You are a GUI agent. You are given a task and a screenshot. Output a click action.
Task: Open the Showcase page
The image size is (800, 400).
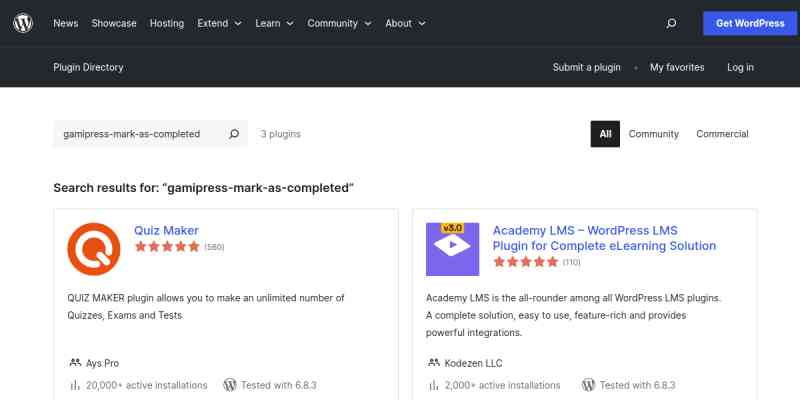[114, 23]
